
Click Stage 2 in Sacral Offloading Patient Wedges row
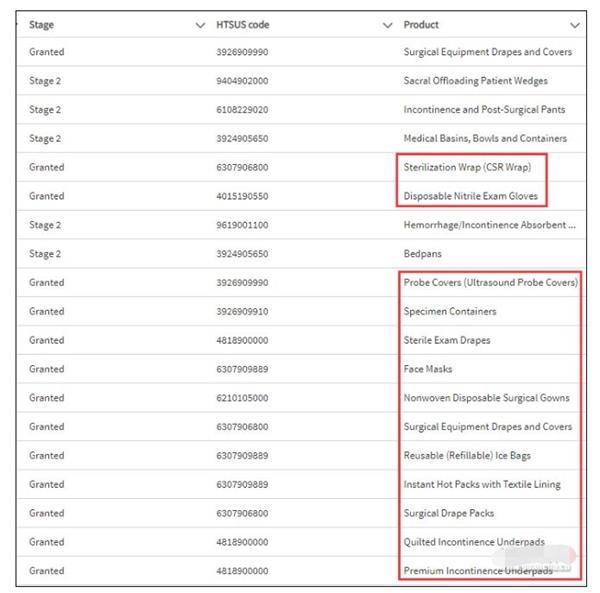click(45, 81)
